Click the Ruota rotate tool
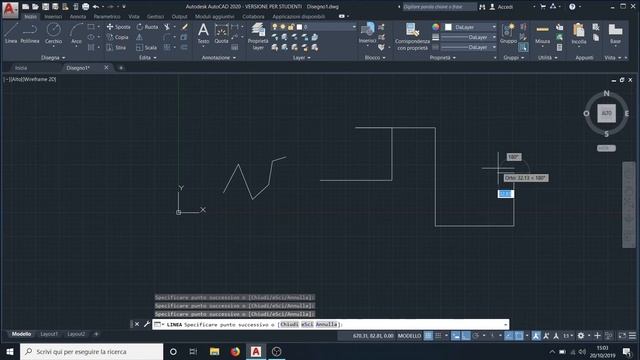The height and width of the screenshot is (360, 640). click(x=147, y=27)
